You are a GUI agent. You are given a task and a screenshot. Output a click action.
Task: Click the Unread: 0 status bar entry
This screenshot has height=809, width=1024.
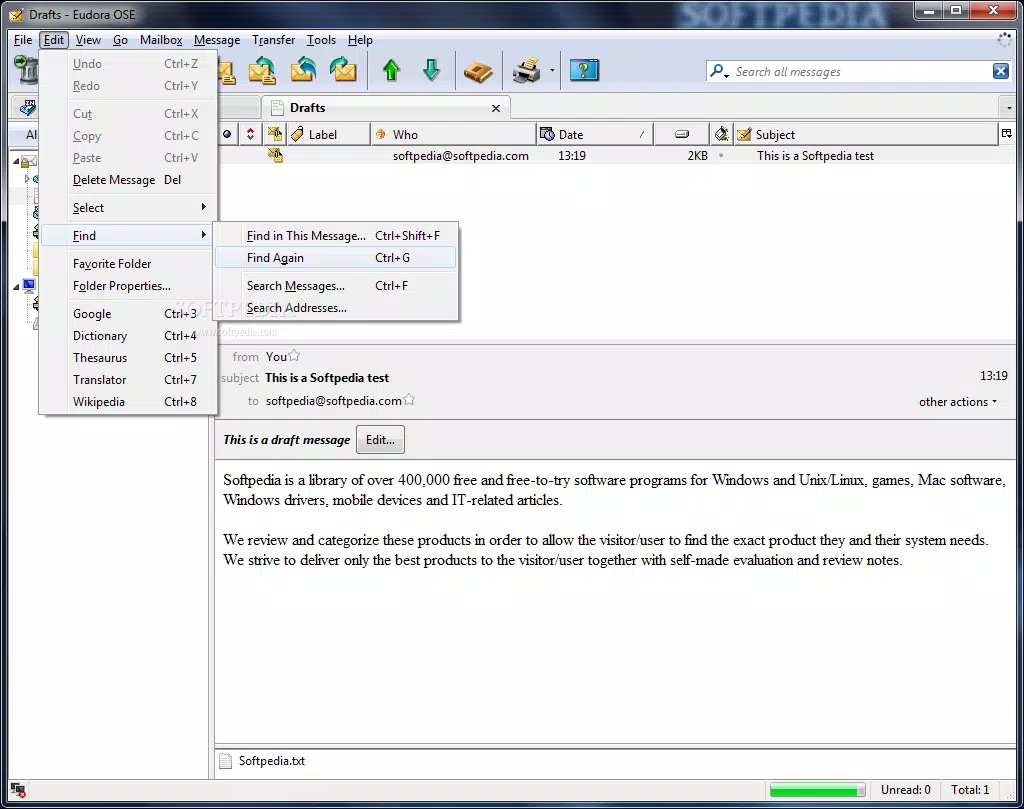click(906, 790)
